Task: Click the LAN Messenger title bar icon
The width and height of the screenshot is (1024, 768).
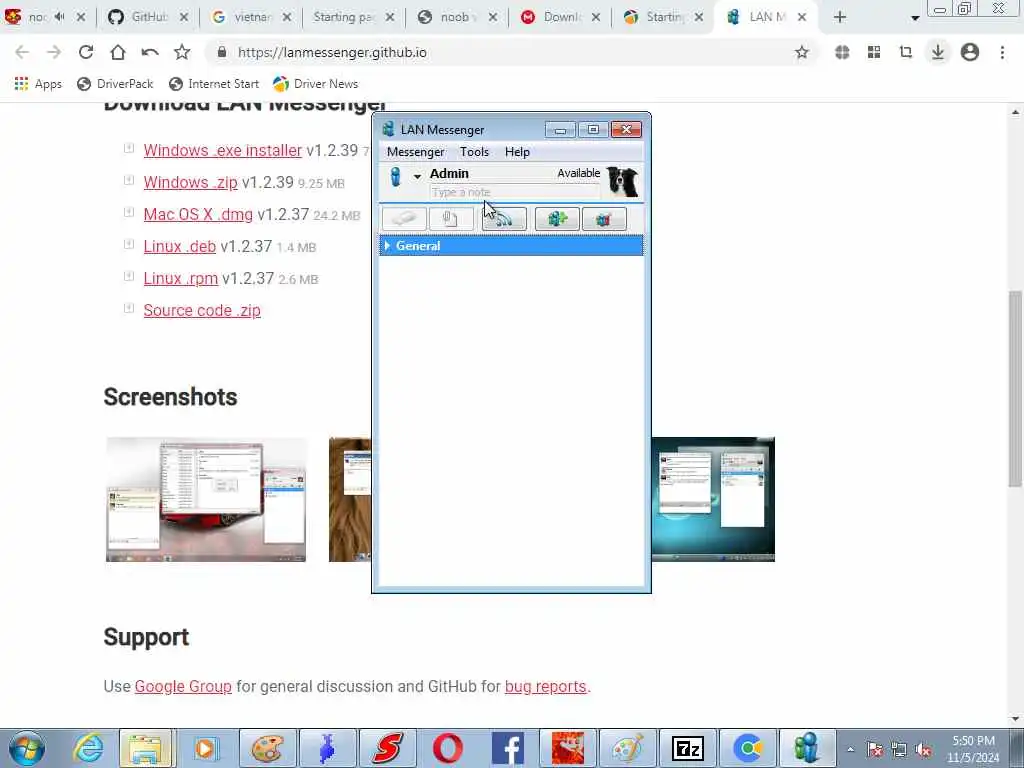Action: (x=389, y=129)
